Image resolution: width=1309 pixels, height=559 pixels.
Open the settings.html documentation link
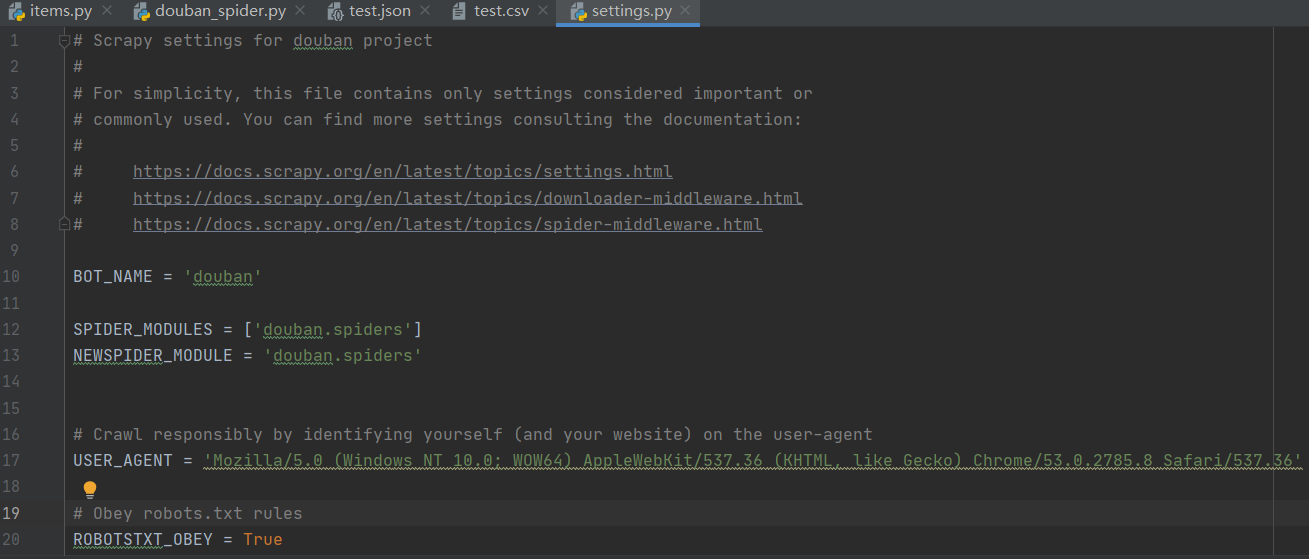tap(403, 172)
